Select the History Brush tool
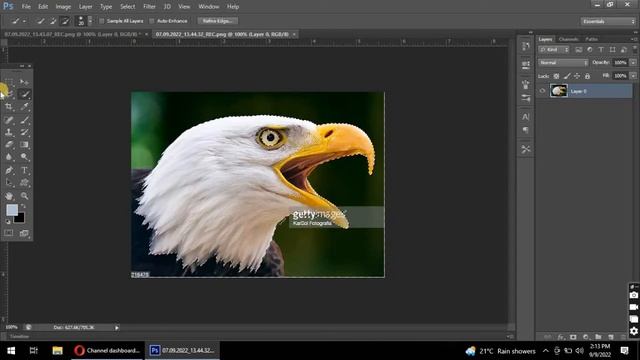The width and height of the screenshot is (640, 360). coord(24,132)
